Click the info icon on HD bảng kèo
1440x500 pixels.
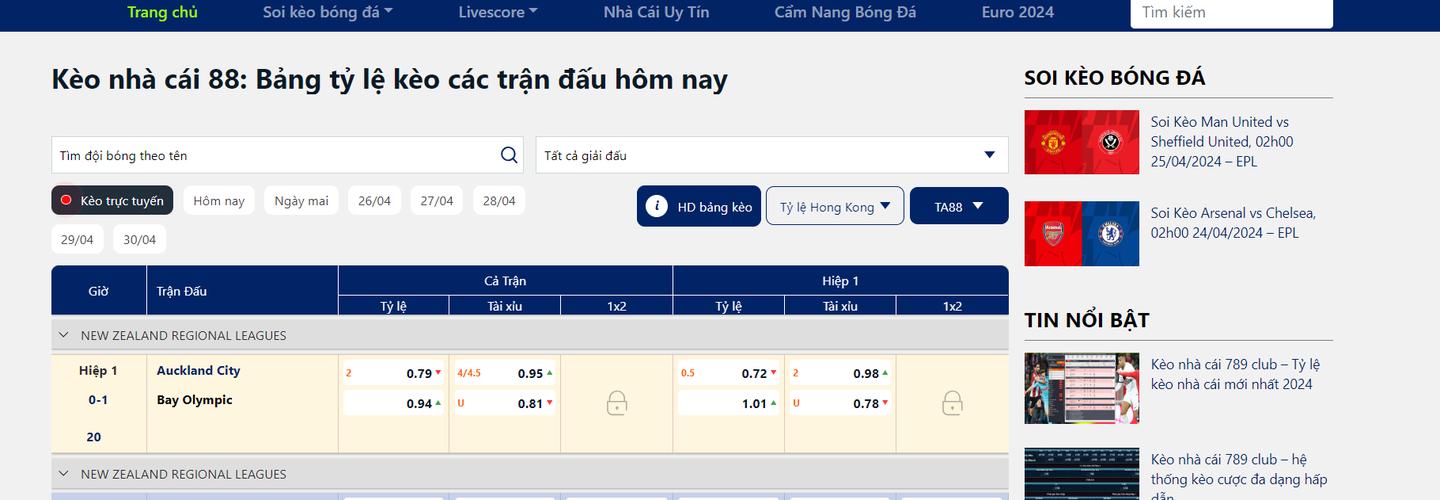point(656,206)
